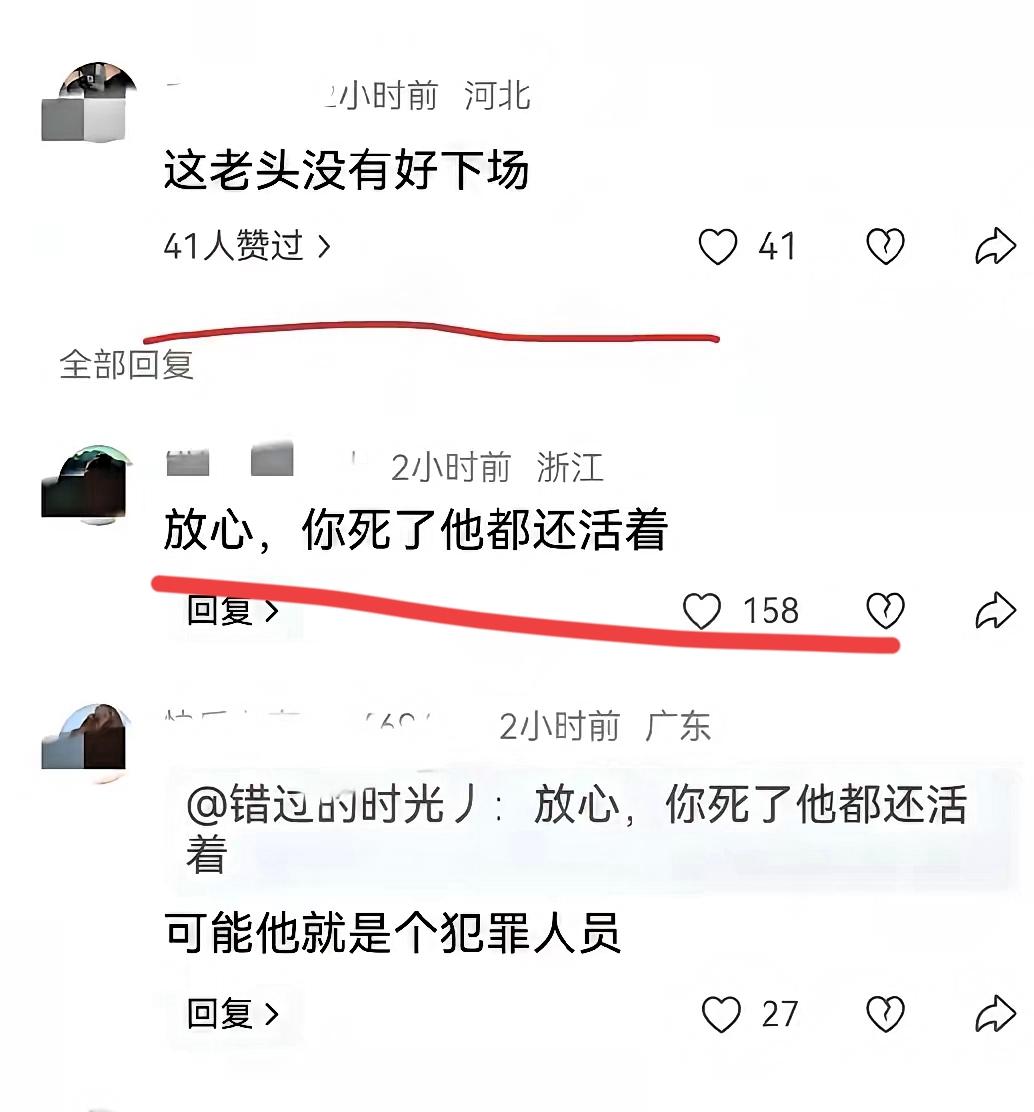Tap the comment text 这老头没有好下场

tap(346, 170)
